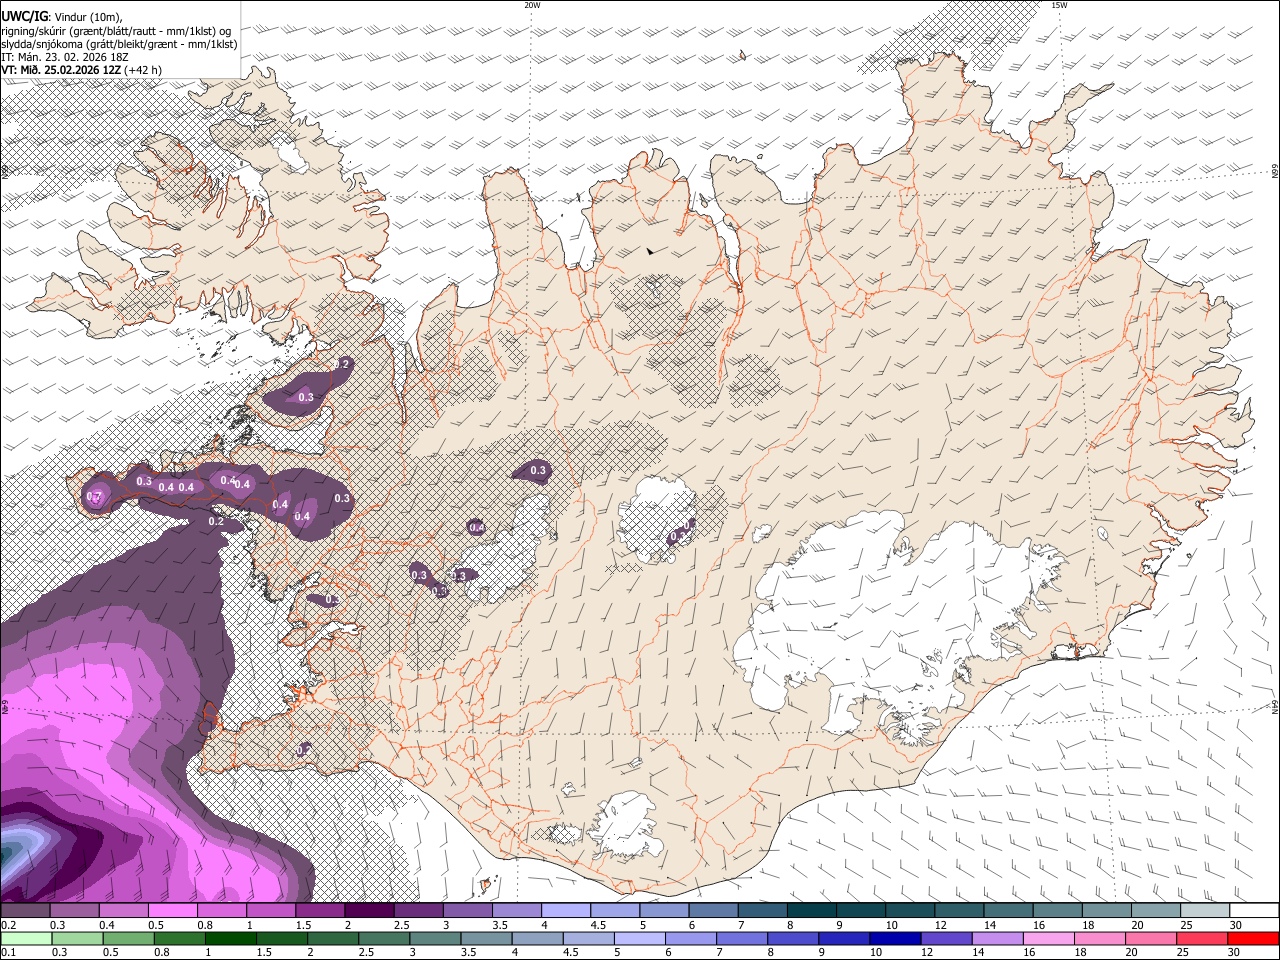The image size is (1280, 960).
Task: Click the 0.3–0.4 snow legend swatch
Action: (x=74, y=911)
